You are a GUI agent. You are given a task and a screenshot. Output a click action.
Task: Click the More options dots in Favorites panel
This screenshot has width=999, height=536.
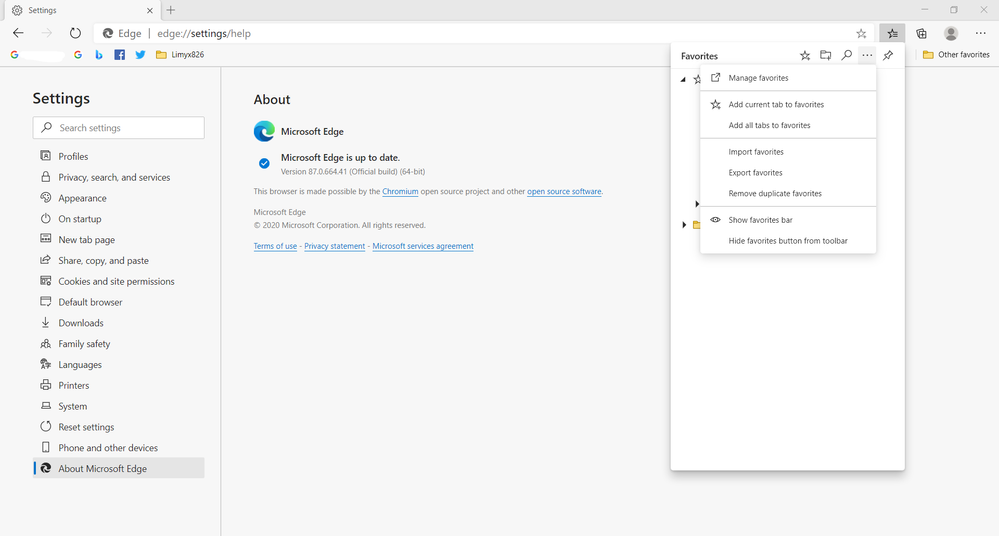(x=867, y=55)
